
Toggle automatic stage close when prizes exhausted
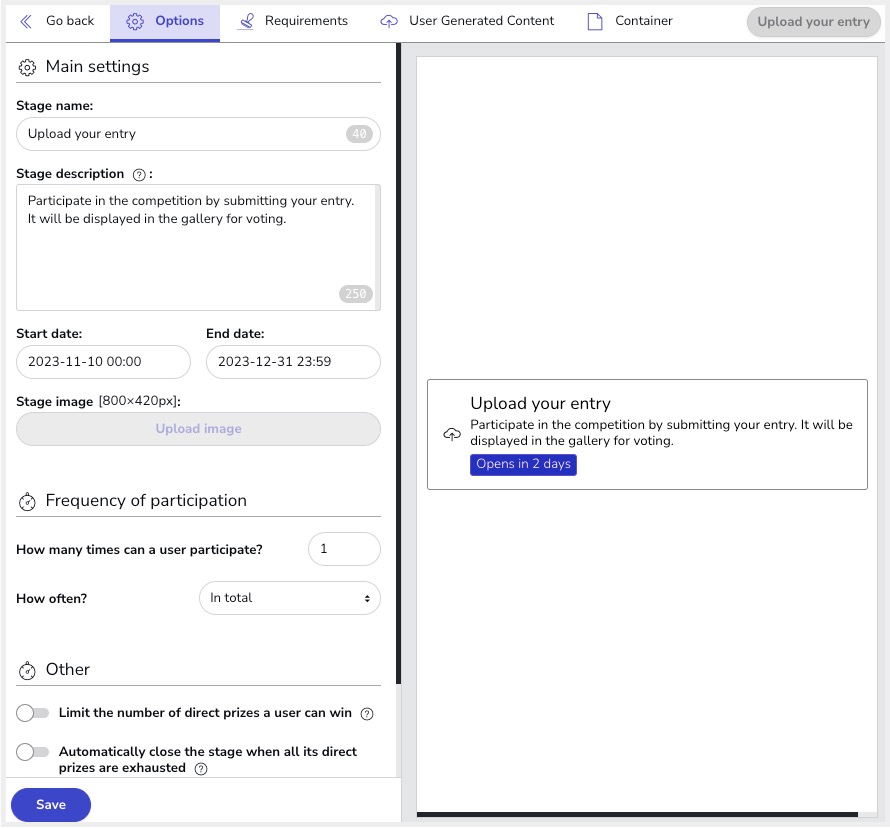[33, 752]
